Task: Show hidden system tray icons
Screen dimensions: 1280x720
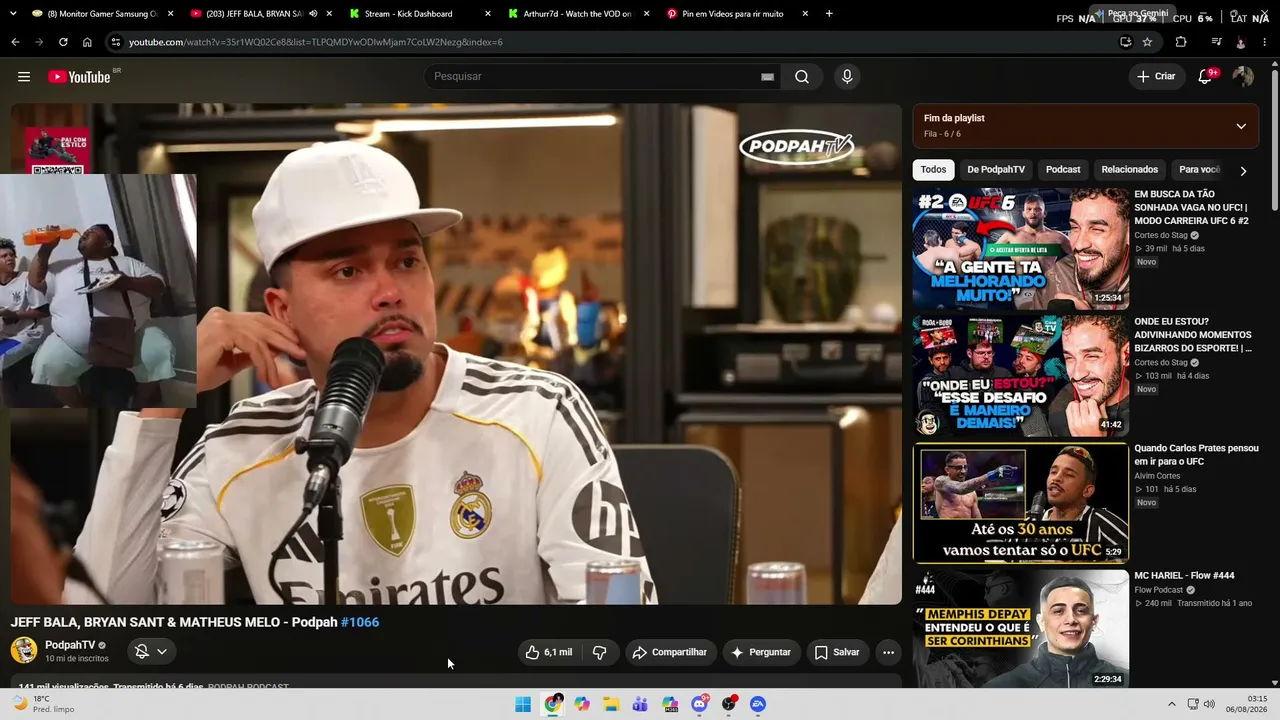Action: click(1171, 703)
